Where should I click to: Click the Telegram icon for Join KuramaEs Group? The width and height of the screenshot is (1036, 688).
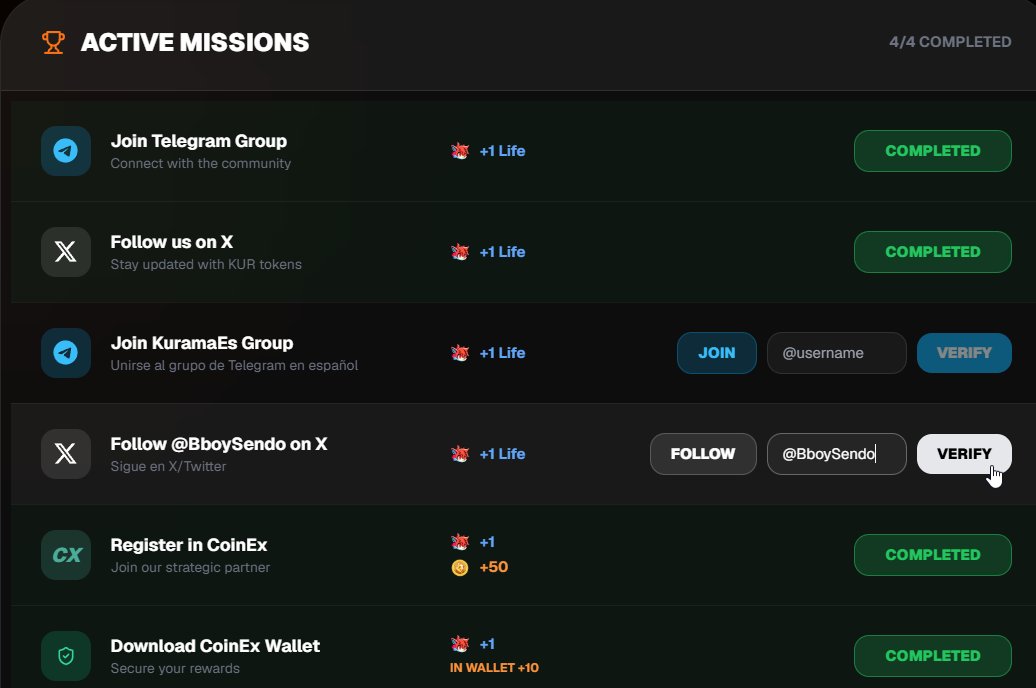[x=65, y=353]
